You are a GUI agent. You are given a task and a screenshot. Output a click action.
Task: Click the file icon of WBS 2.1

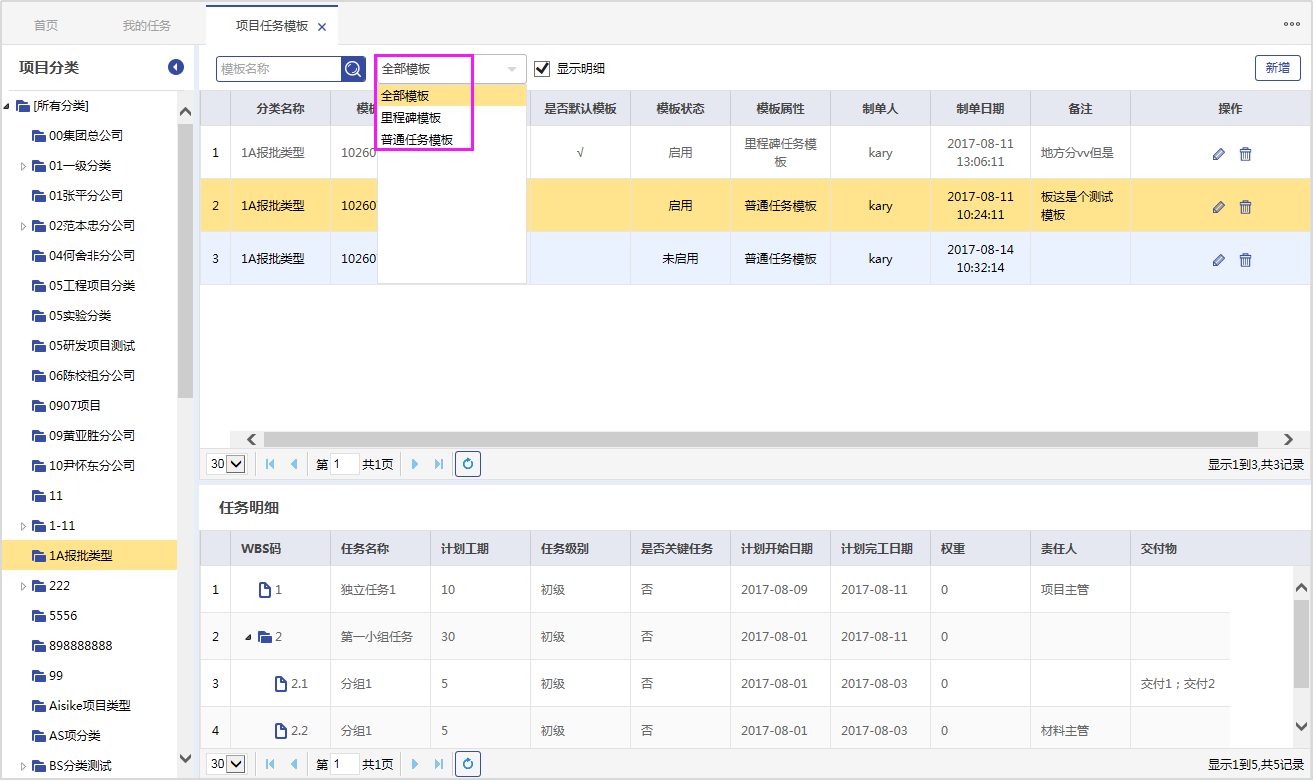(x=281, y=684)
